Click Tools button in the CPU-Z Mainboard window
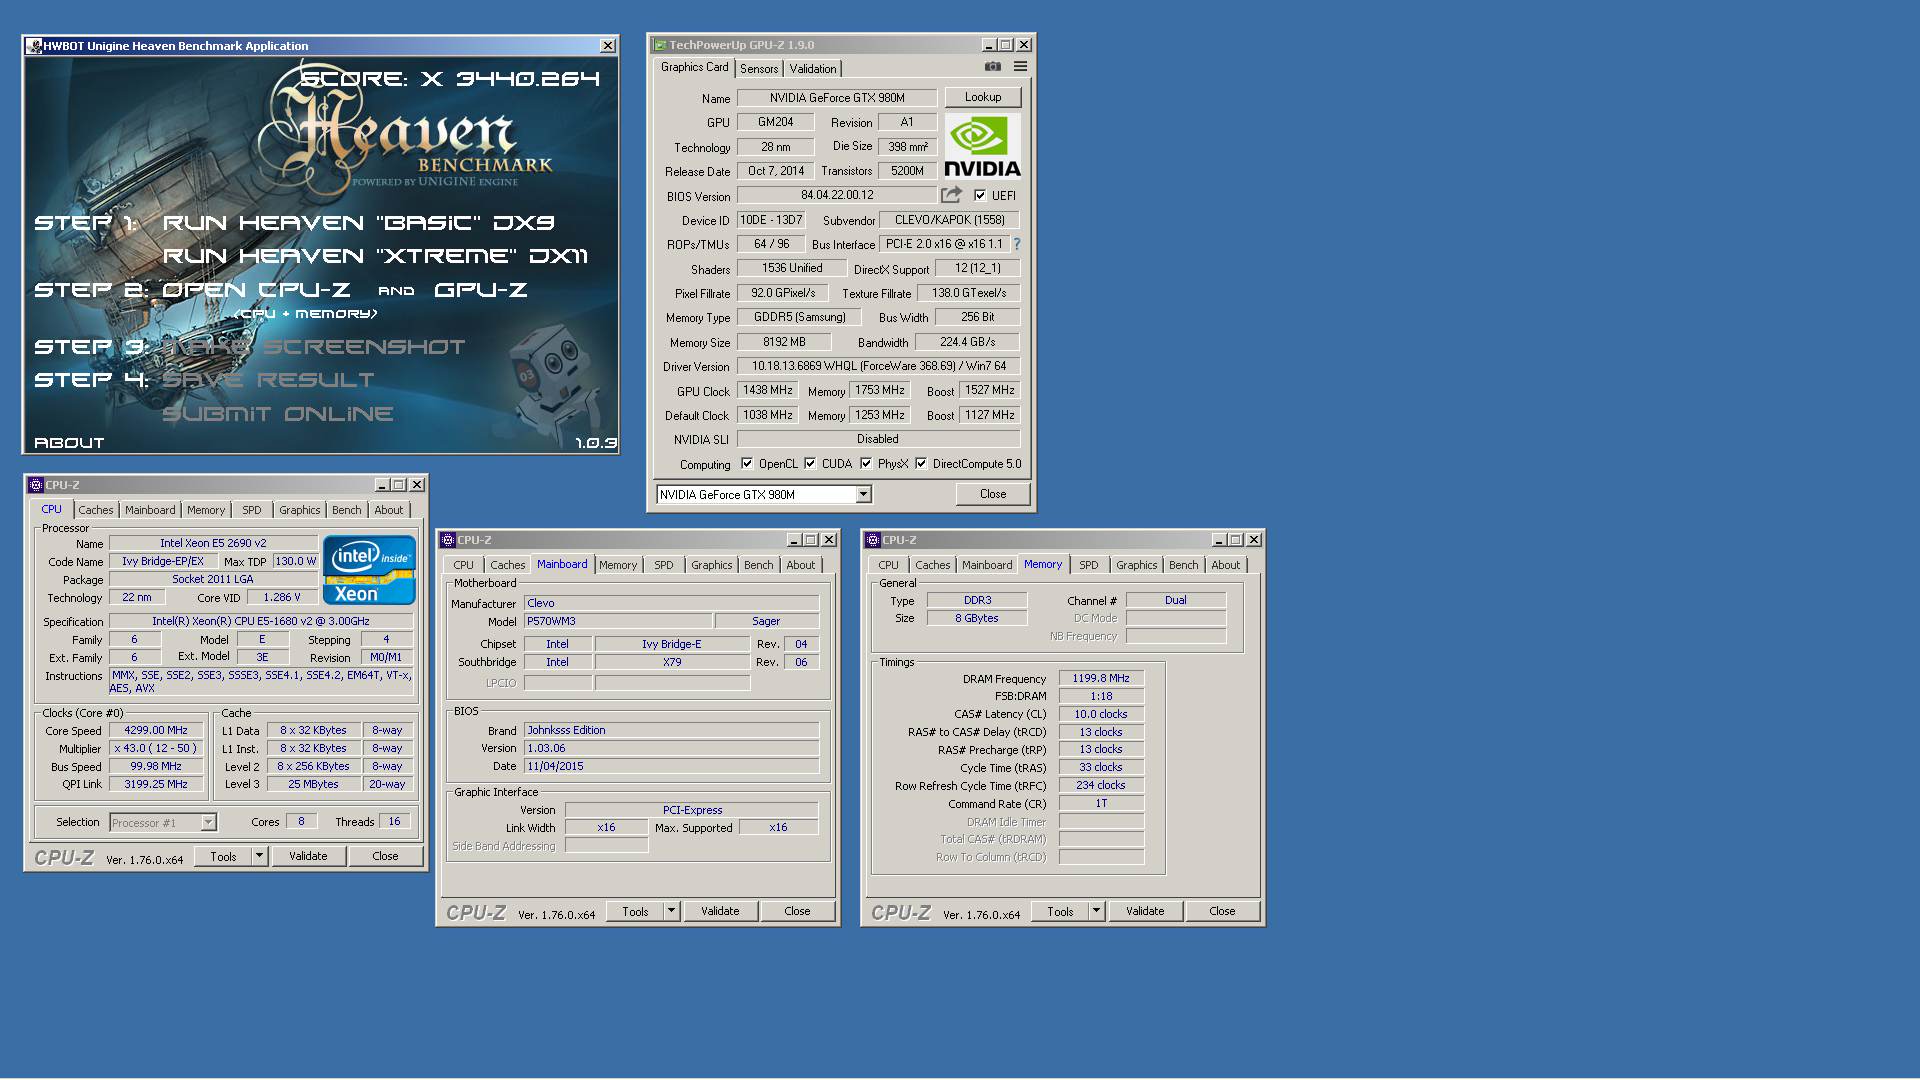The height and width of the screenshot is (1080, 1920). tap(635, 911)
